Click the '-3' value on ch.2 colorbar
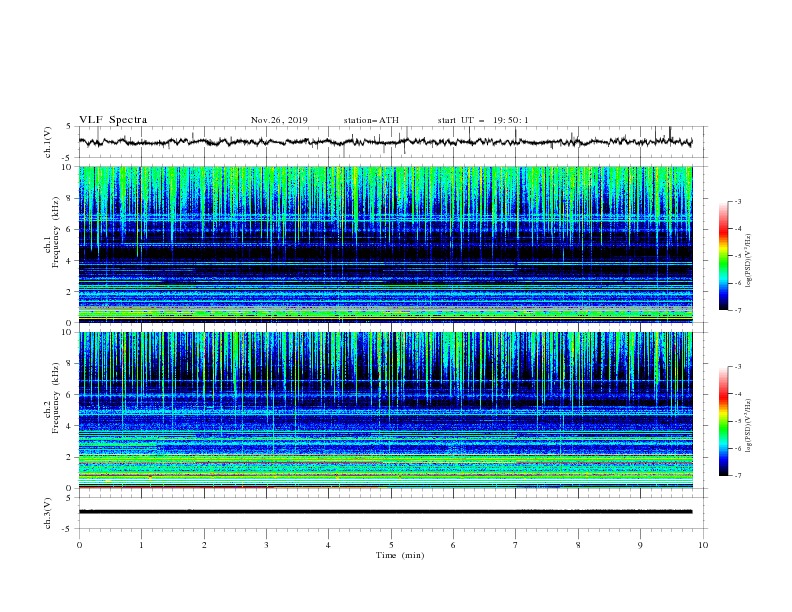 (738, 367)
